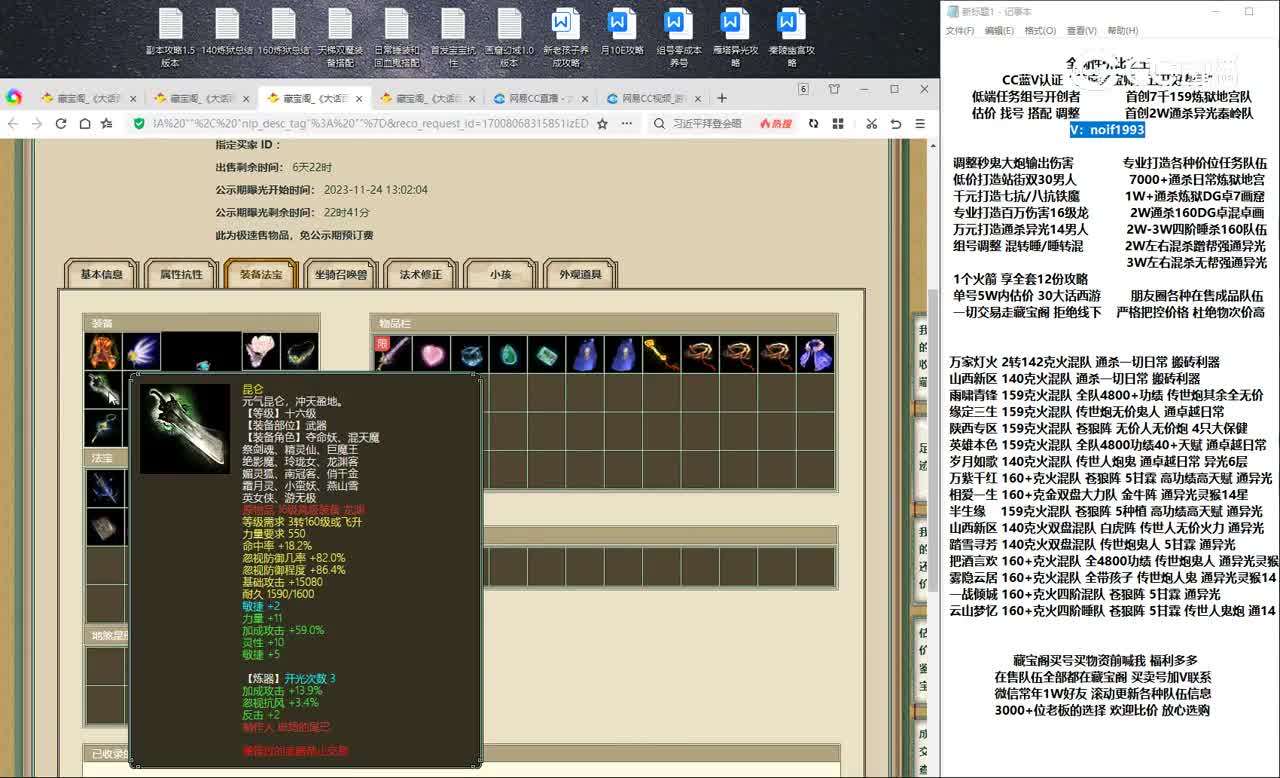Click the tab count indicator showing 6

[x=803, y=89]
